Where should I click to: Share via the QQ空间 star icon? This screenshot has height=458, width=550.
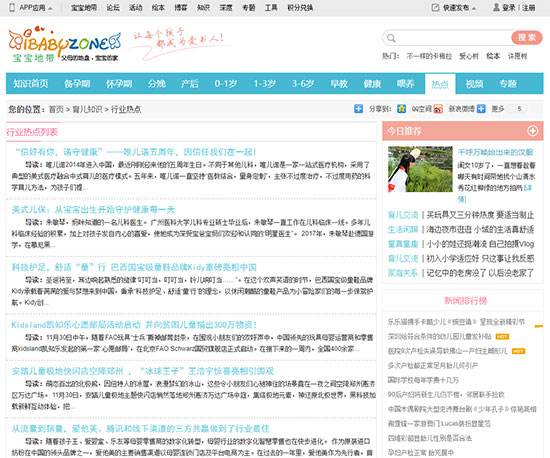(401, 109)
